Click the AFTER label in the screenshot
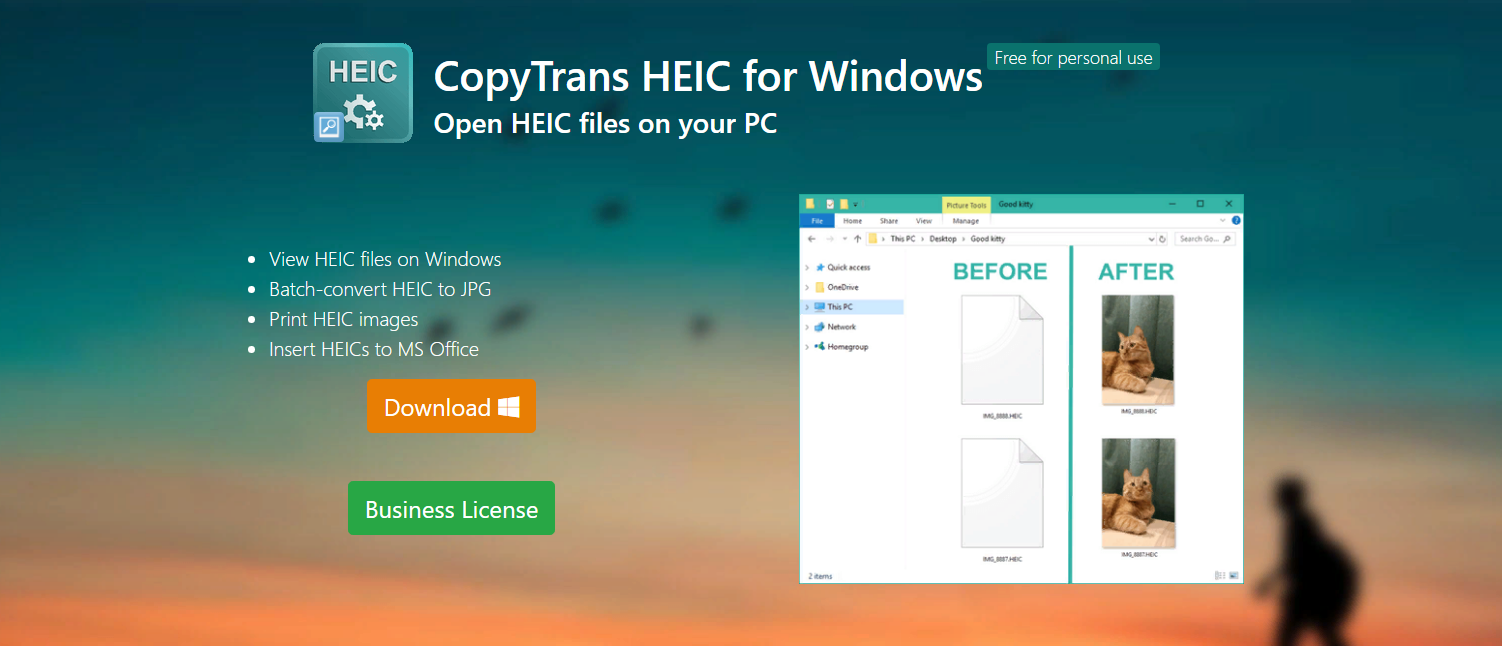The image size is (1502, 646). pos(1136,271)
